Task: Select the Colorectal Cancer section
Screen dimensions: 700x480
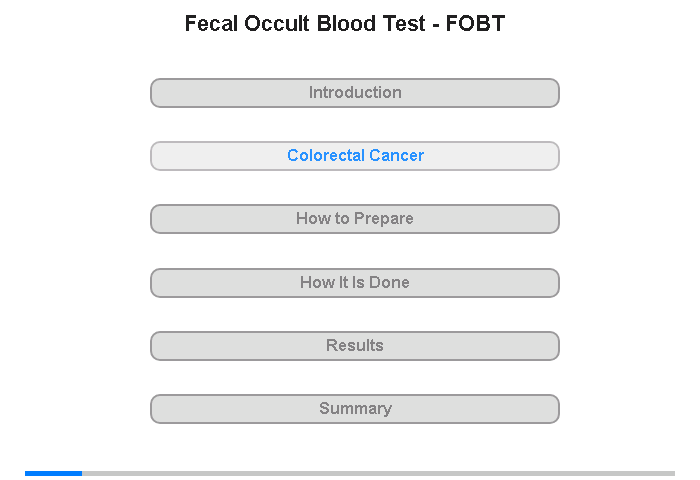Action: [355, 156]
